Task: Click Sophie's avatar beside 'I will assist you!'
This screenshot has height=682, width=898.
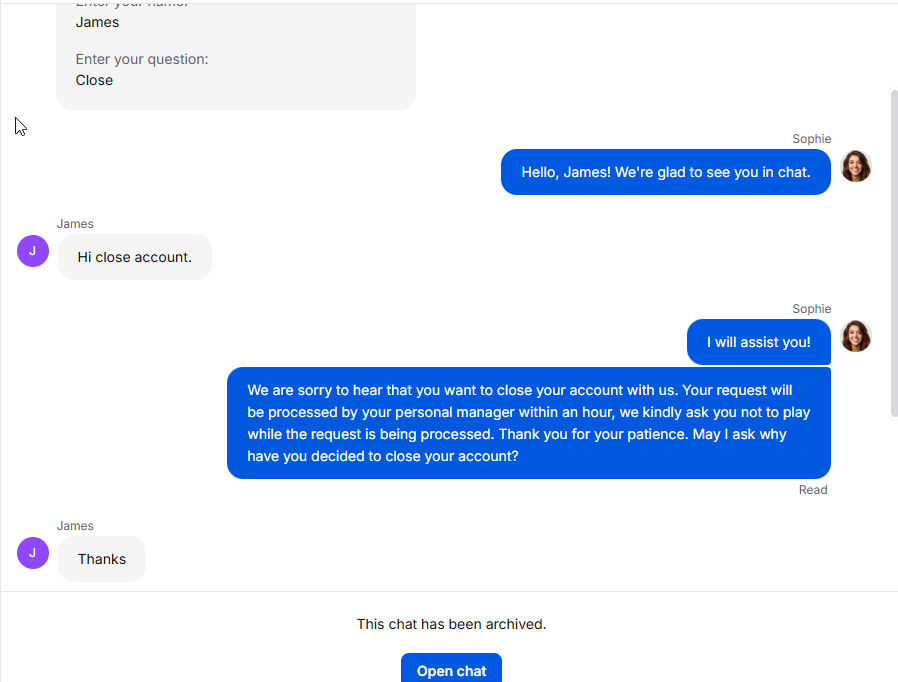Action: (855, 336)
